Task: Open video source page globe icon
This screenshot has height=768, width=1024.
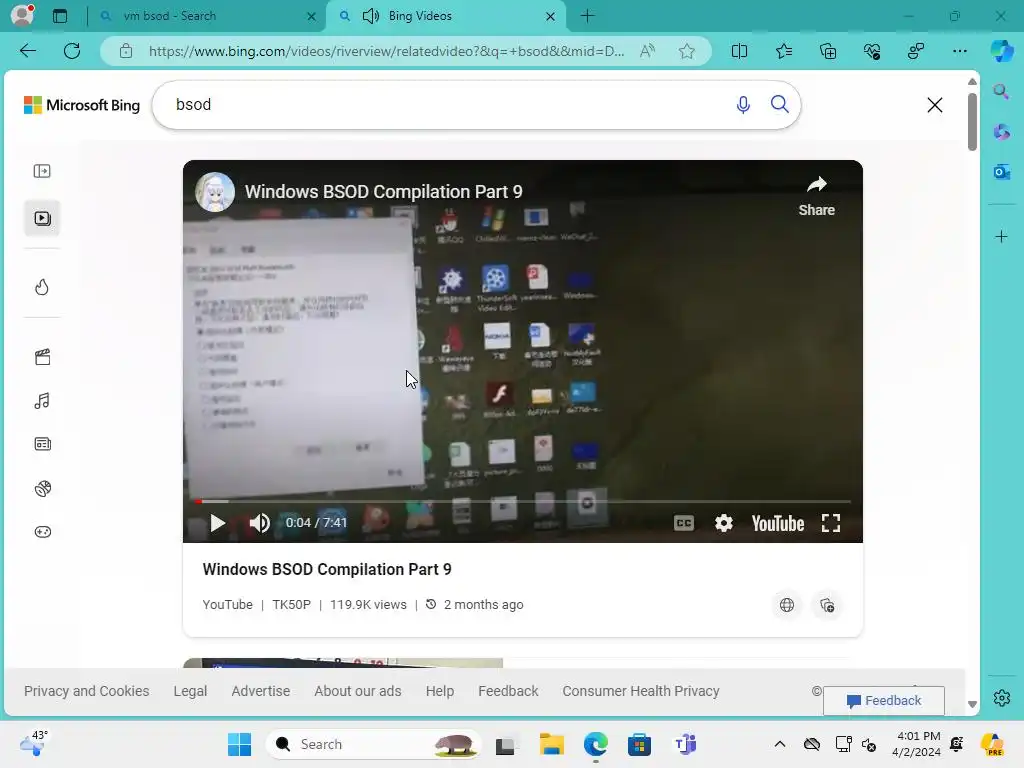Action: [x=787, y=605]
